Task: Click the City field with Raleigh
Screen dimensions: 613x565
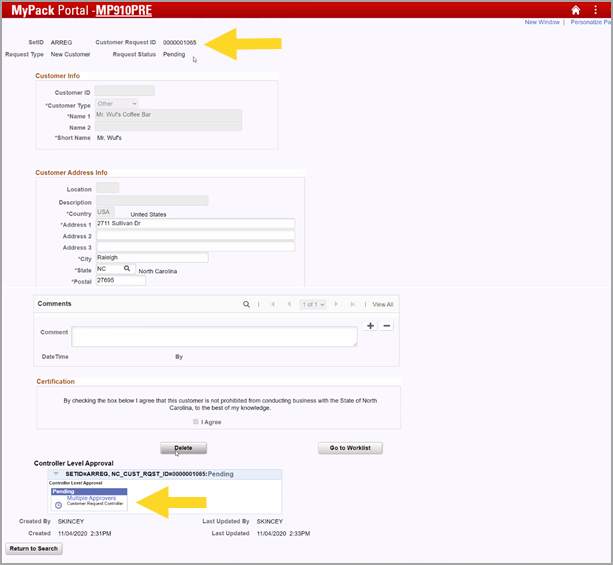Action: [x=152, y=257]
